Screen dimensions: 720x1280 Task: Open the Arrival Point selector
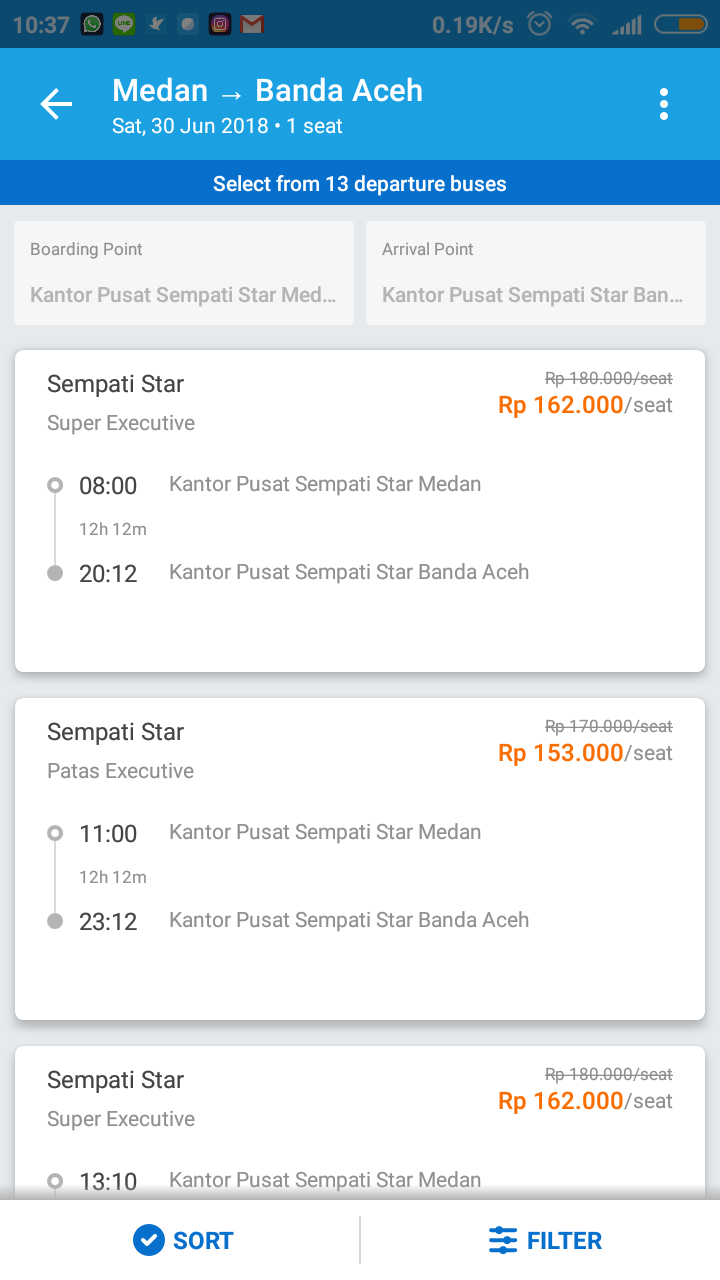(x=536, y=273)
